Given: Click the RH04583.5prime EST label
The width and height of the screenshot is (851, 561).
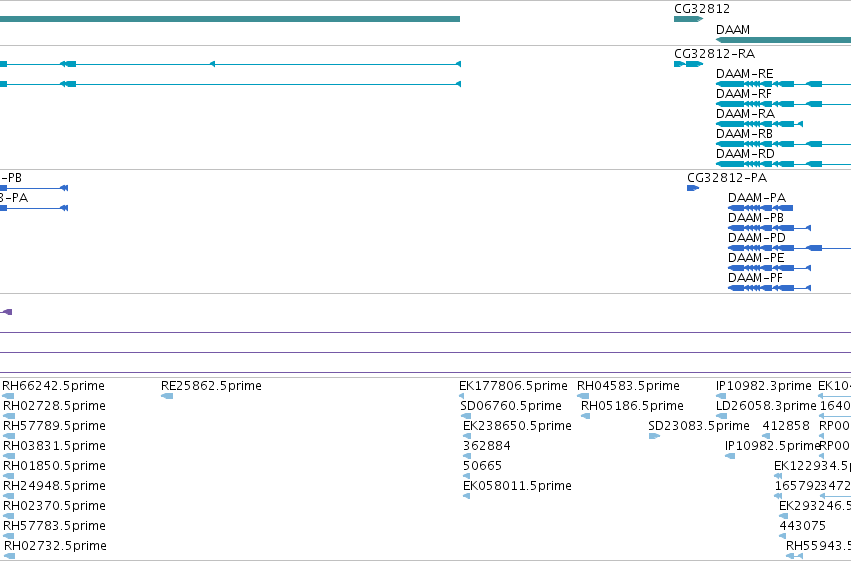Looking at the screenshot, I should click(x=628, y=386).
